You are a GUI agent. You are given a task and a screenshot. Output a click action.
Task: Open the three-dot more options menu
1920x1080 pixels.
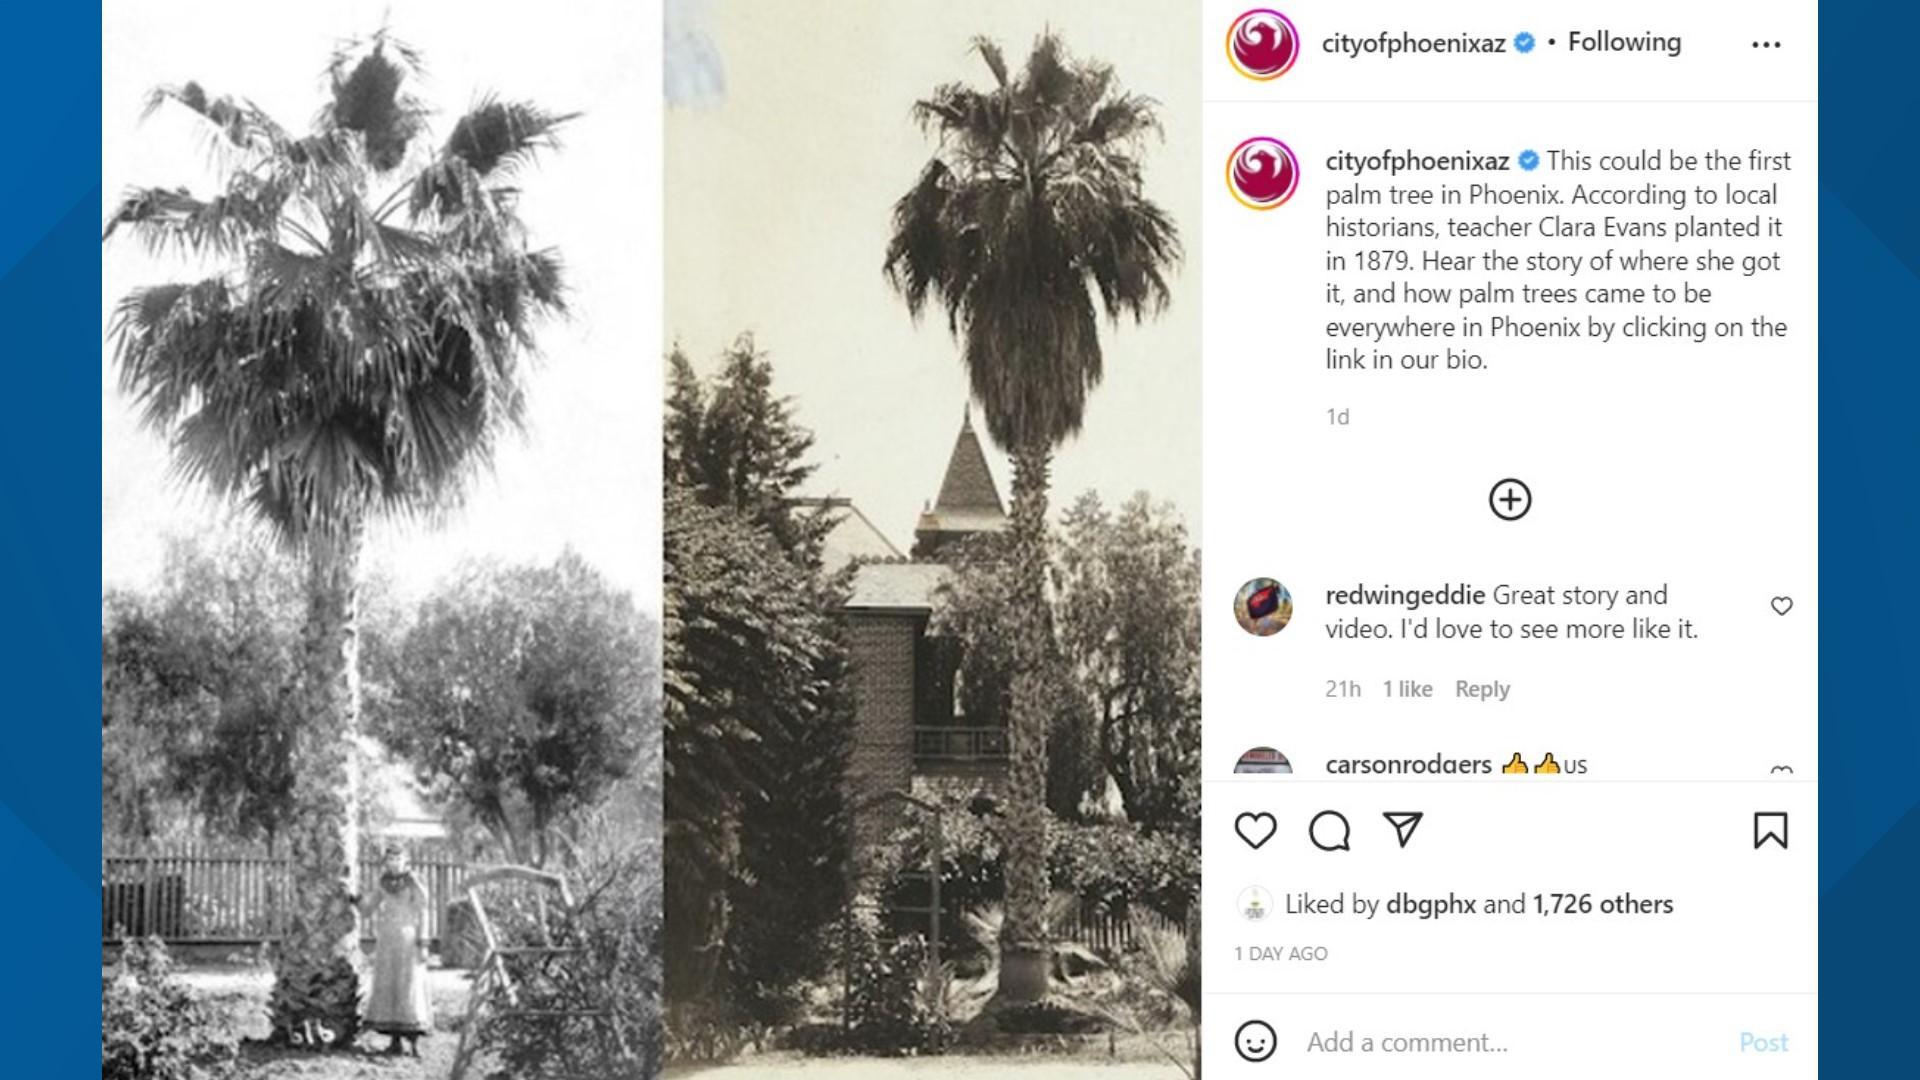coord(1766,44)
